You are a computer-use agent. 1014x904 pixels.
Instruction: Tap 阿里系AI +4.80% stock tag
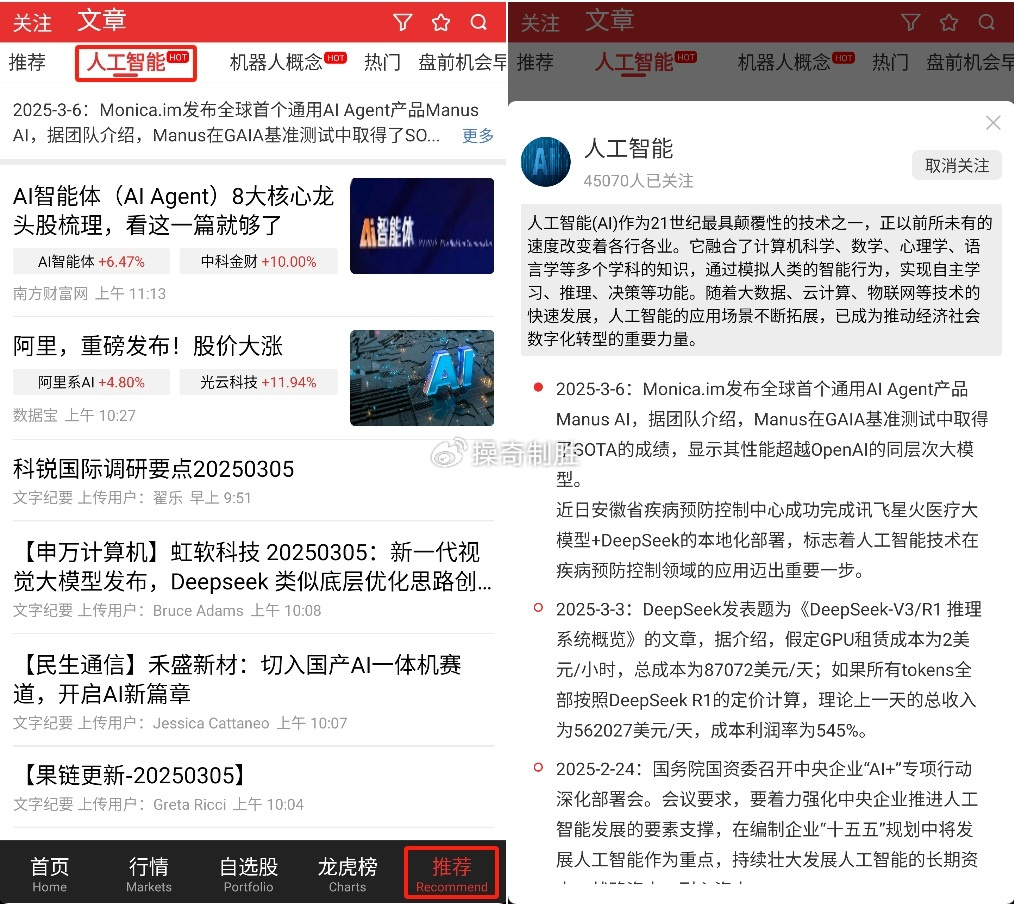pos(91,382)
